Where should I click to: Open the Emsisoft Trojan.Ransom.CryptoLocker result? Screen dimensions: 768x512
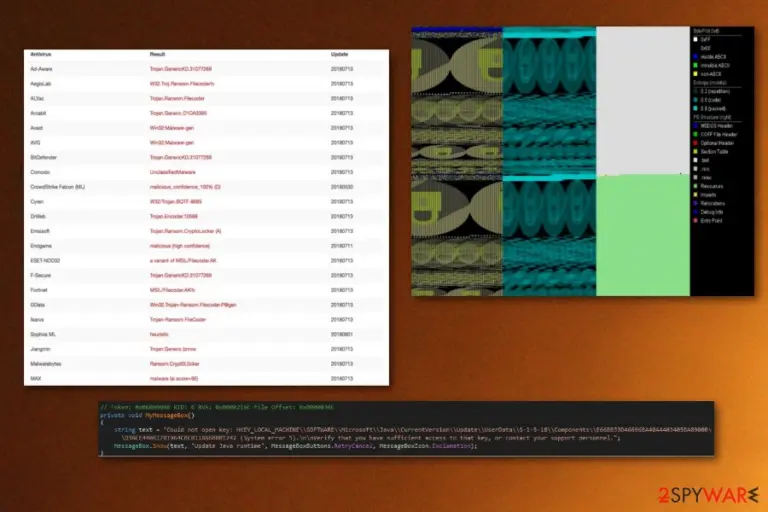(x=186, y=231)
